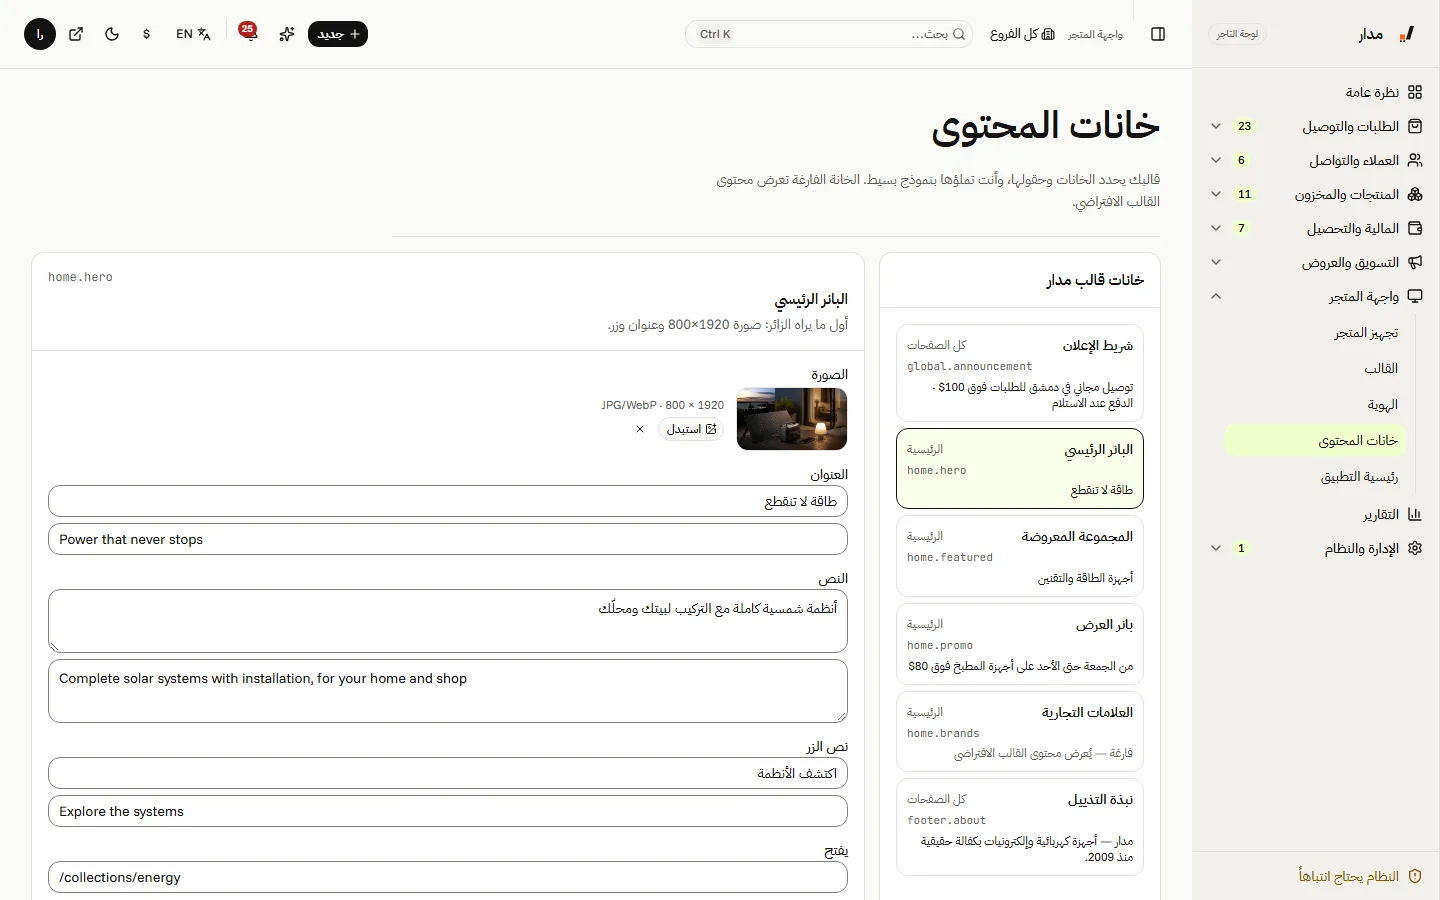Click the hero image thumbnail
Screen dimensions: 1440x900
point(792,419)
